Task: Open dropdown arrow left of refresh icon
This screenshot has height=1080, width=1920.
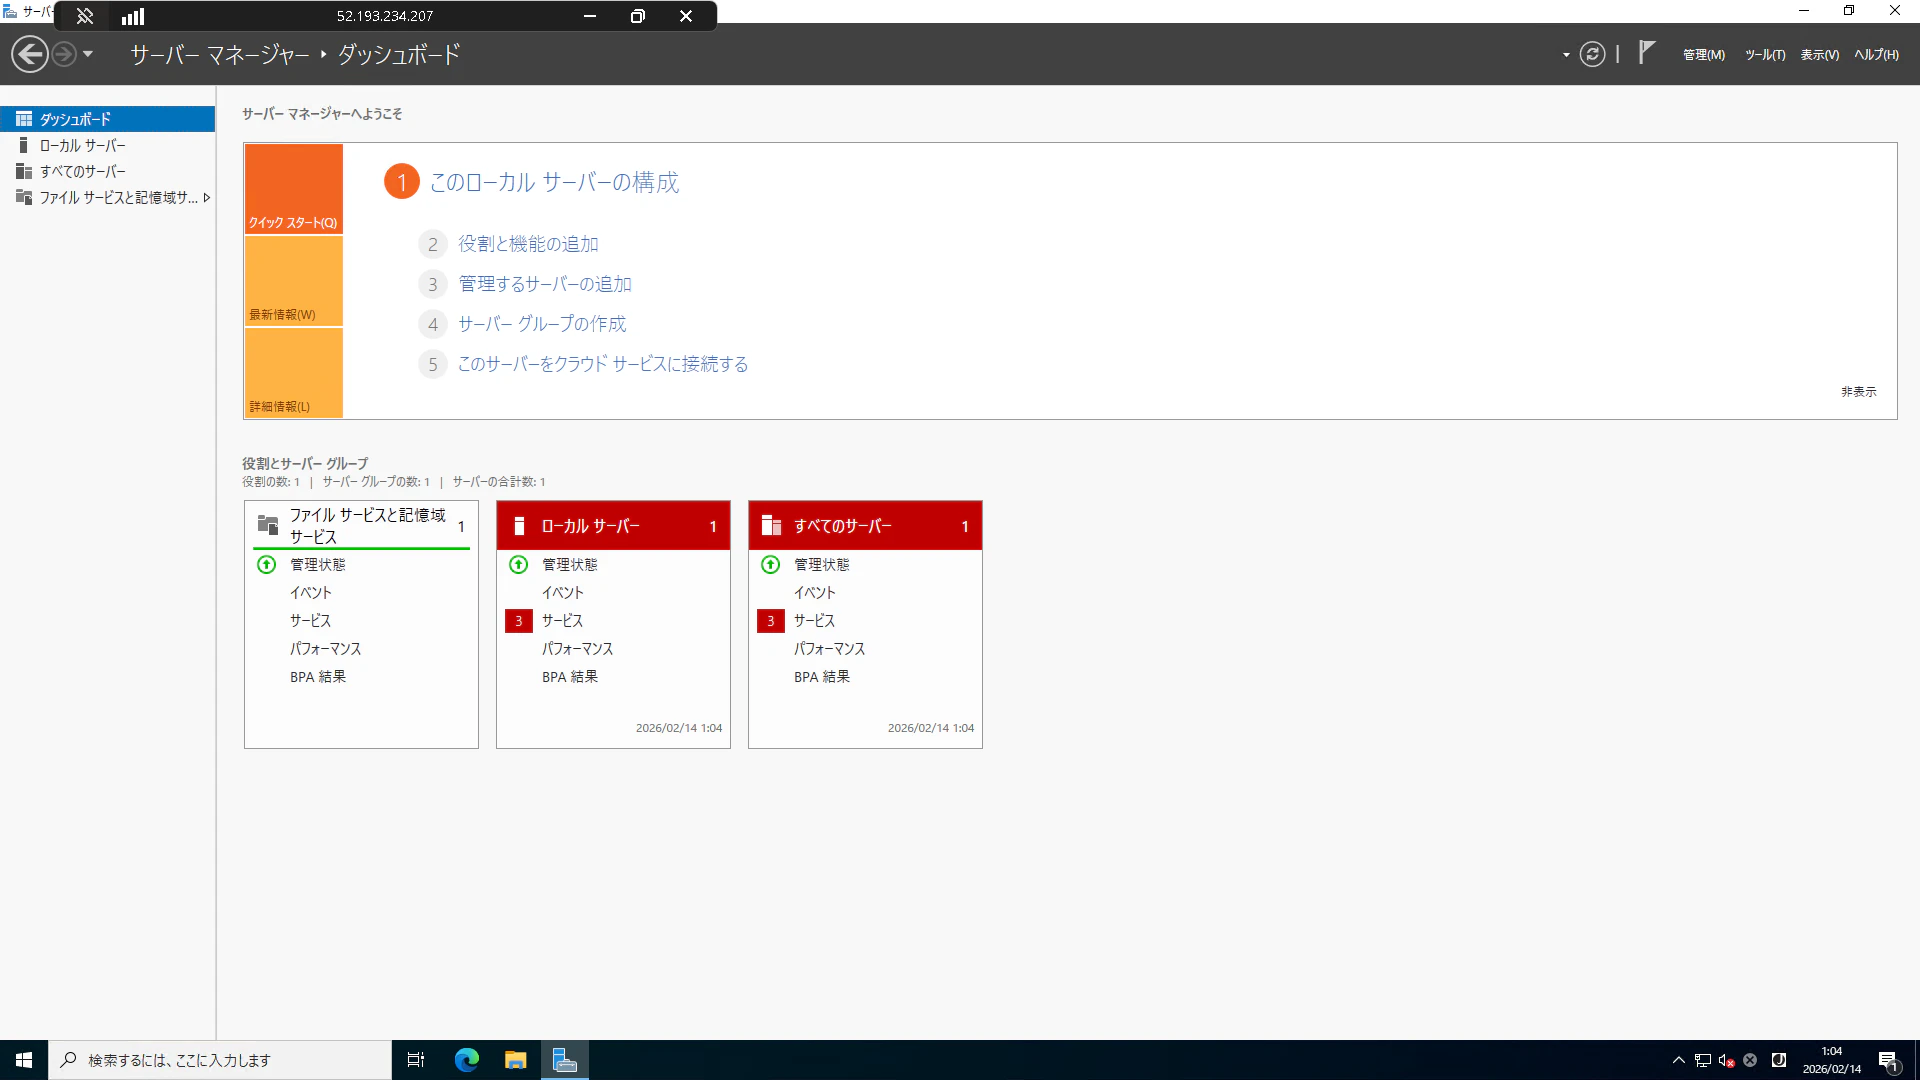Action: [1566, 55]
